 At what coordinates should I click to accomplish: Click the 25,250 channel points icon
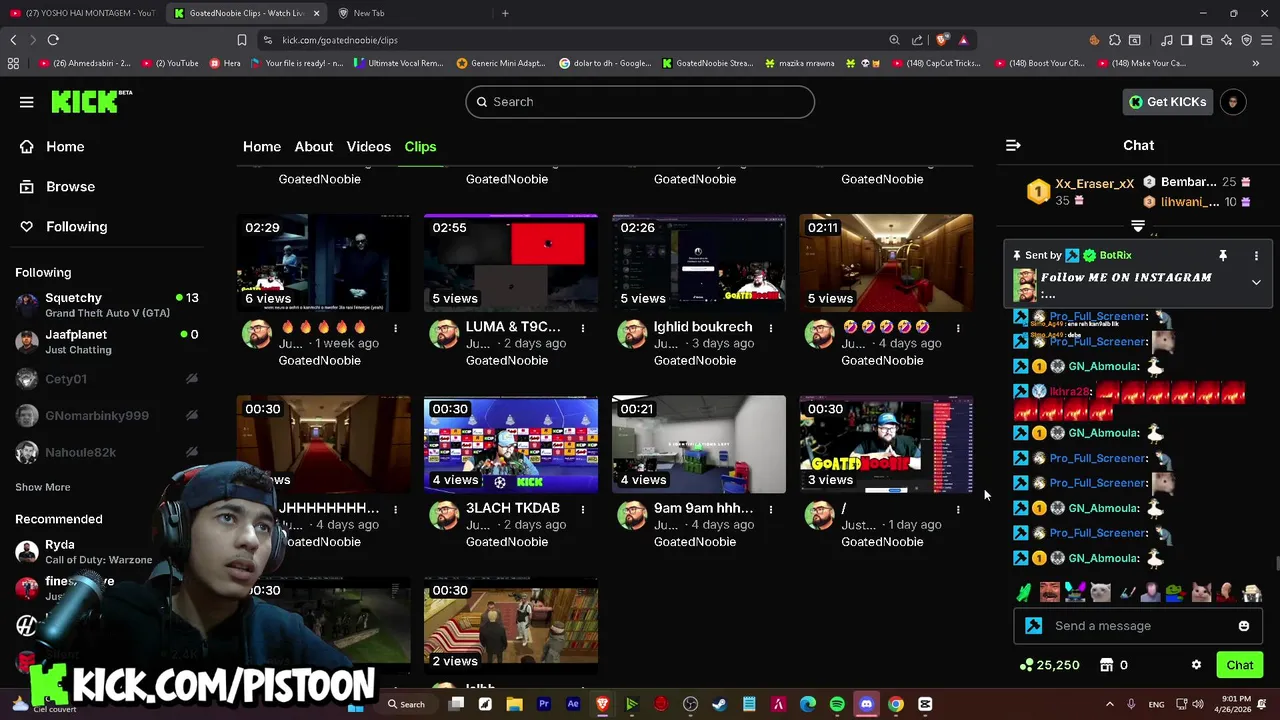(1026, 665)
